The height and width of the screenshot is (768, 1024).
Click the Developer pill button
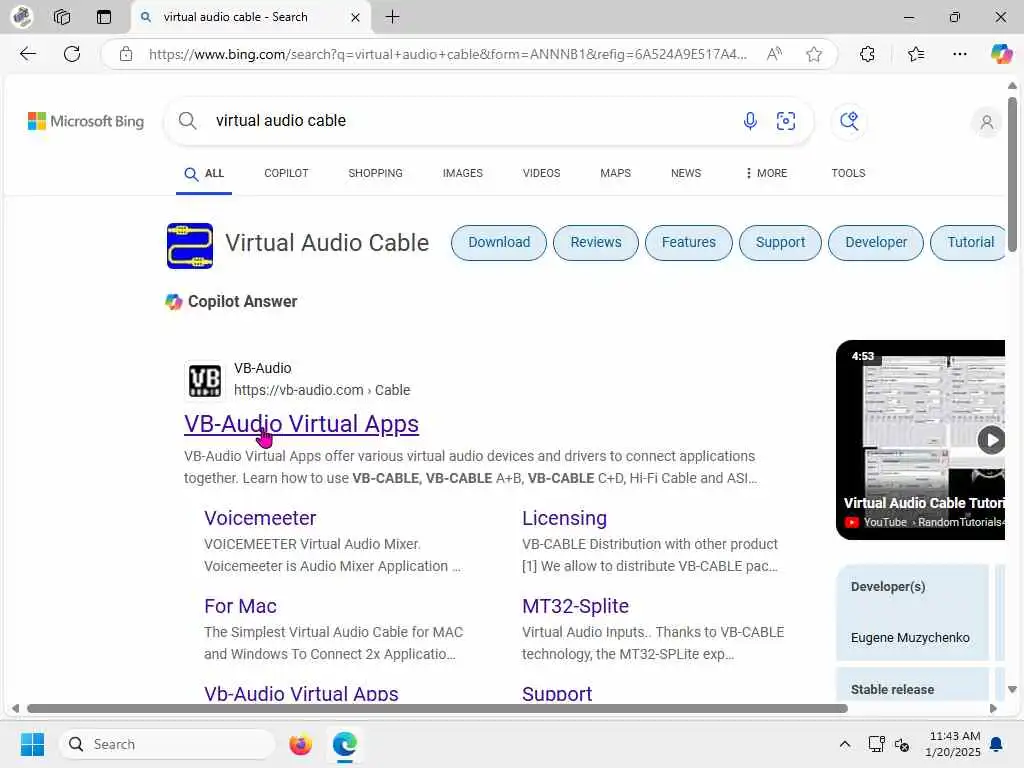click(x=876, y=242)
